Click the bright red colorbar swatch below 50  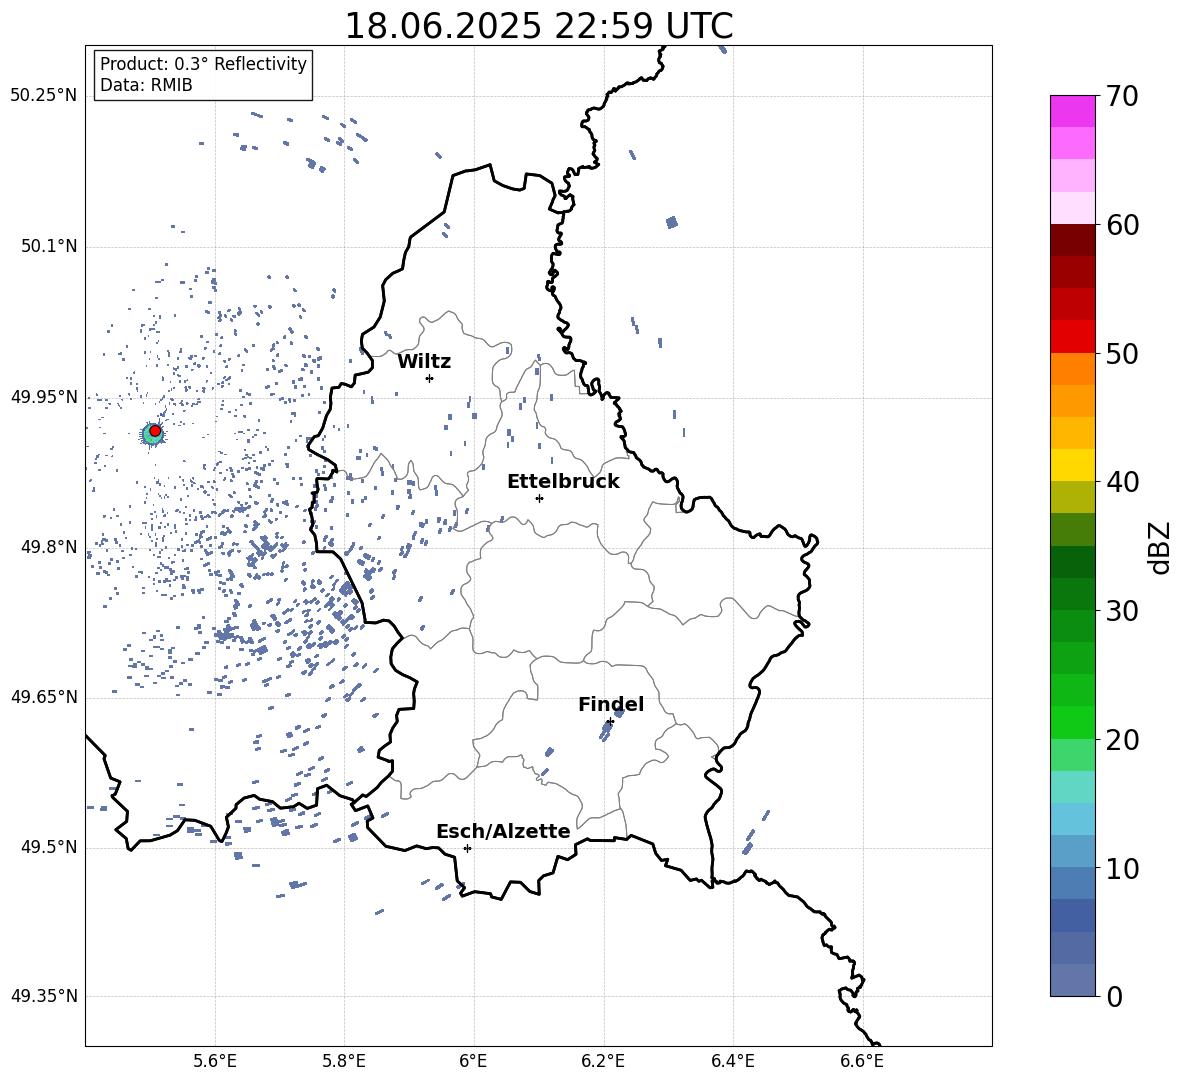click(x=1072, y=337)
